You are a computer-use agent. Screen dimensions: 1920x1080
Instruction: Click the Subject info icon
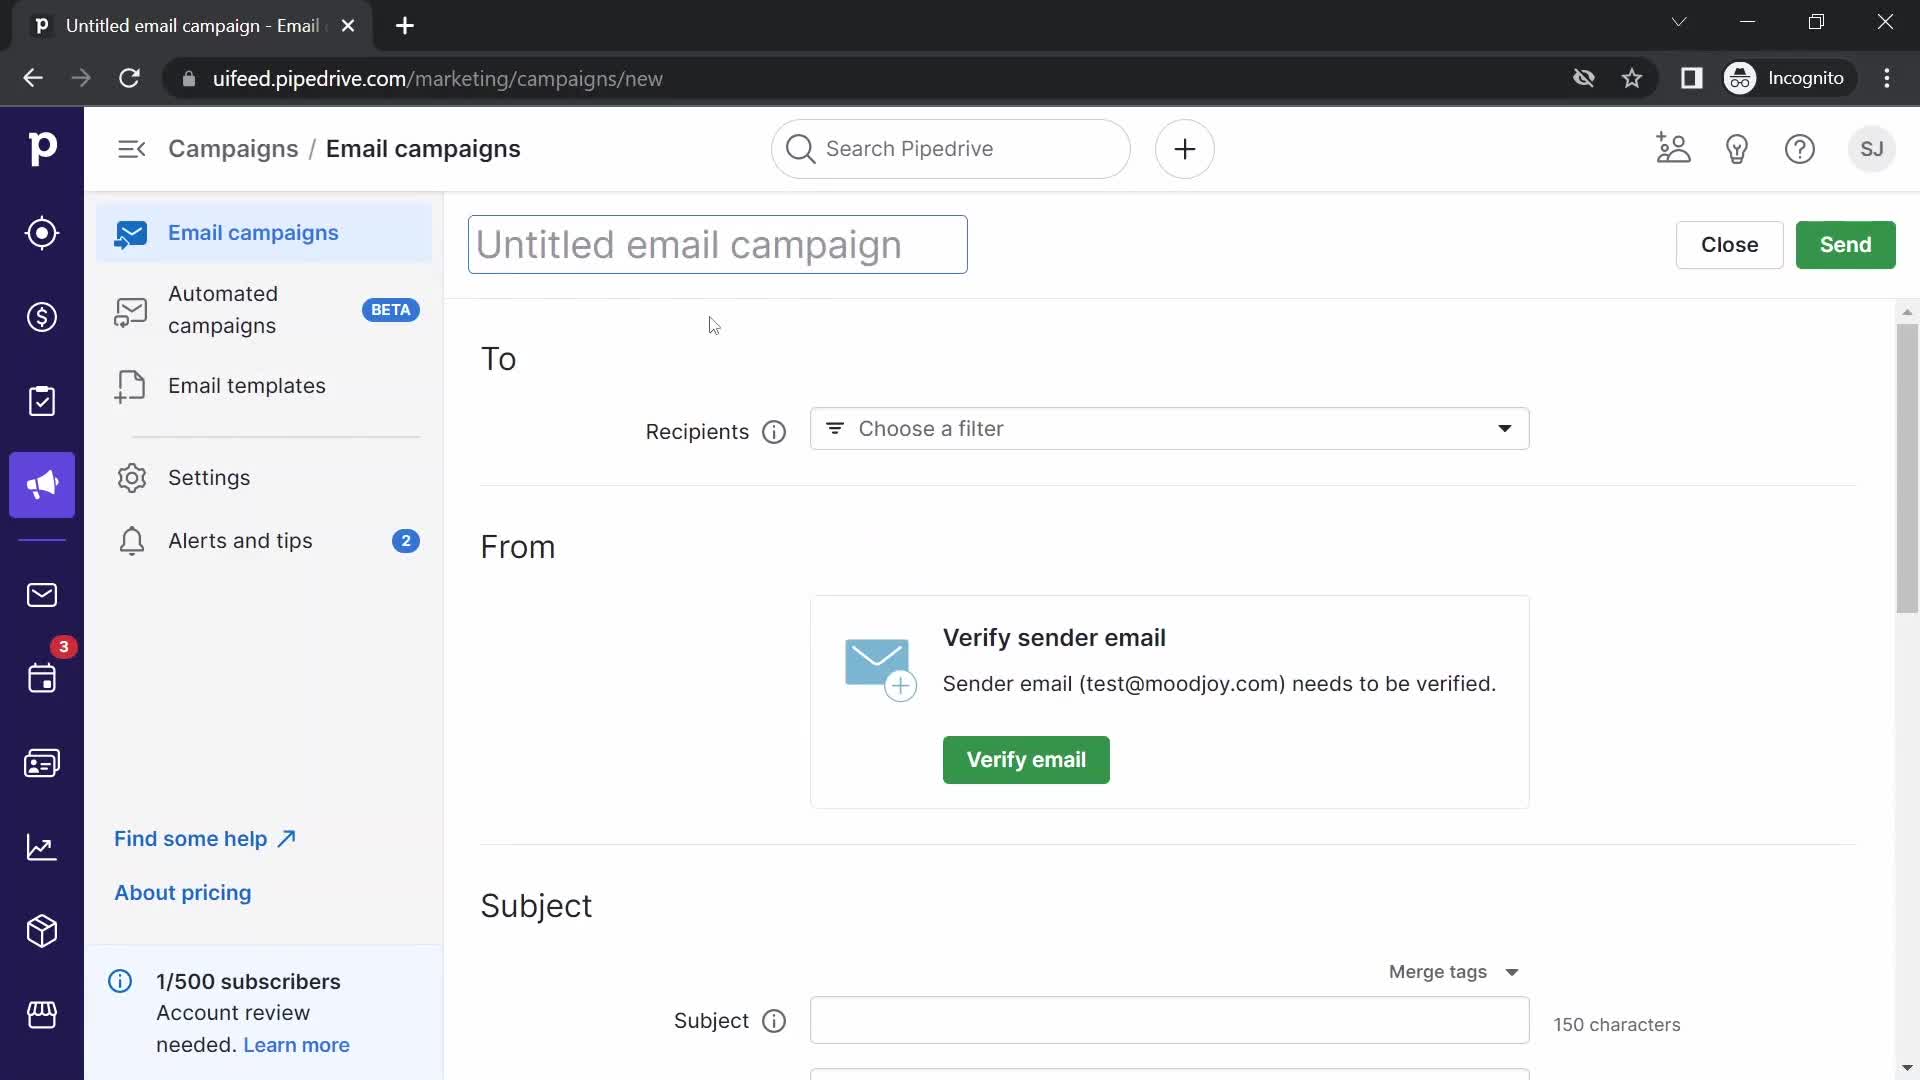pos(774,1021)
